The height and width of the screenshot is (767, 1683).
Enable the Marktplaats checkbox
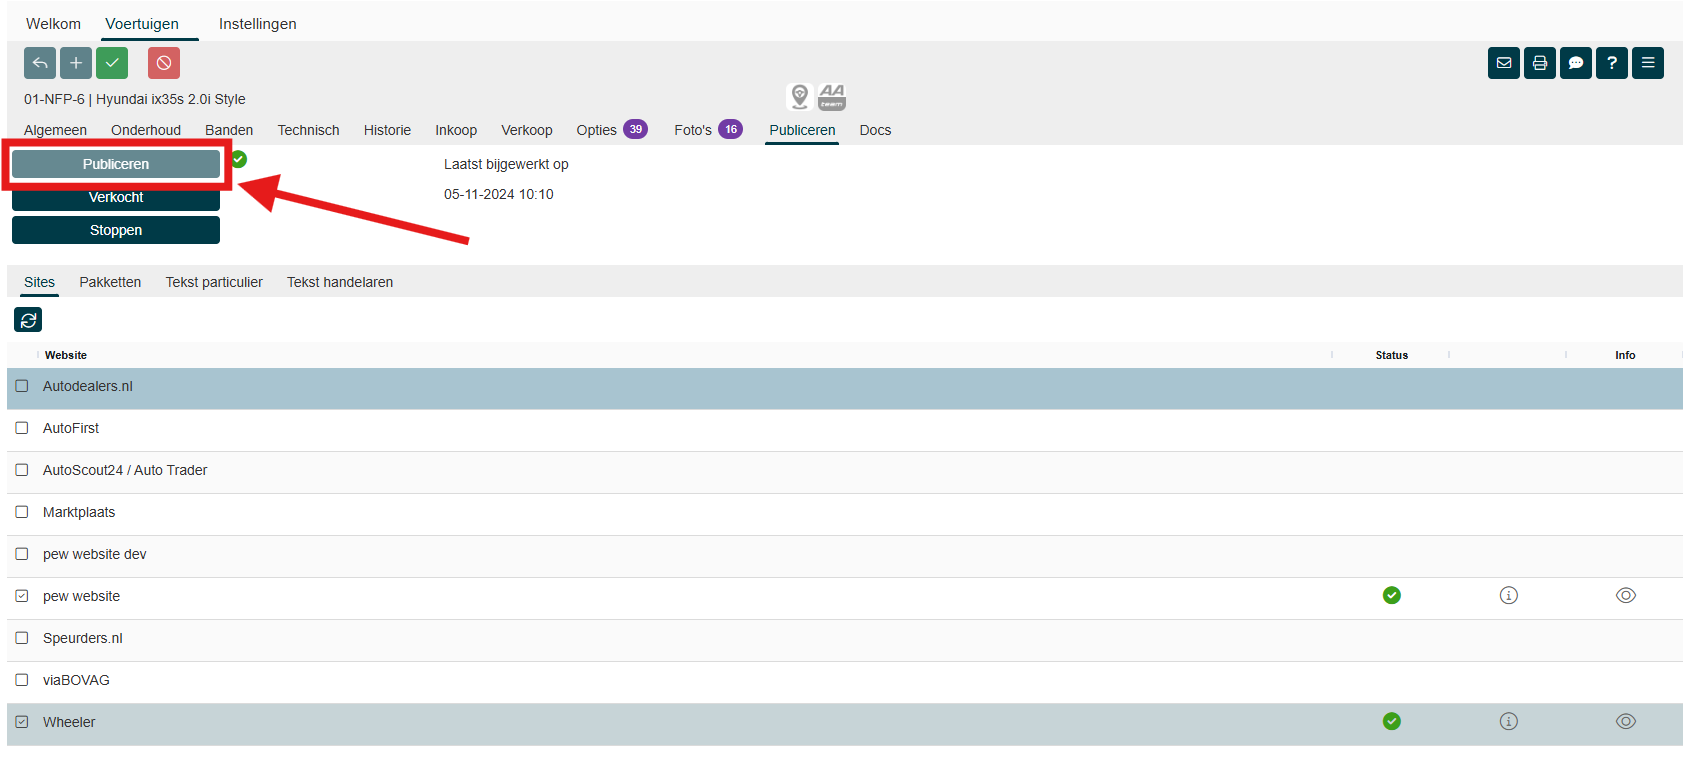(22, 512)
